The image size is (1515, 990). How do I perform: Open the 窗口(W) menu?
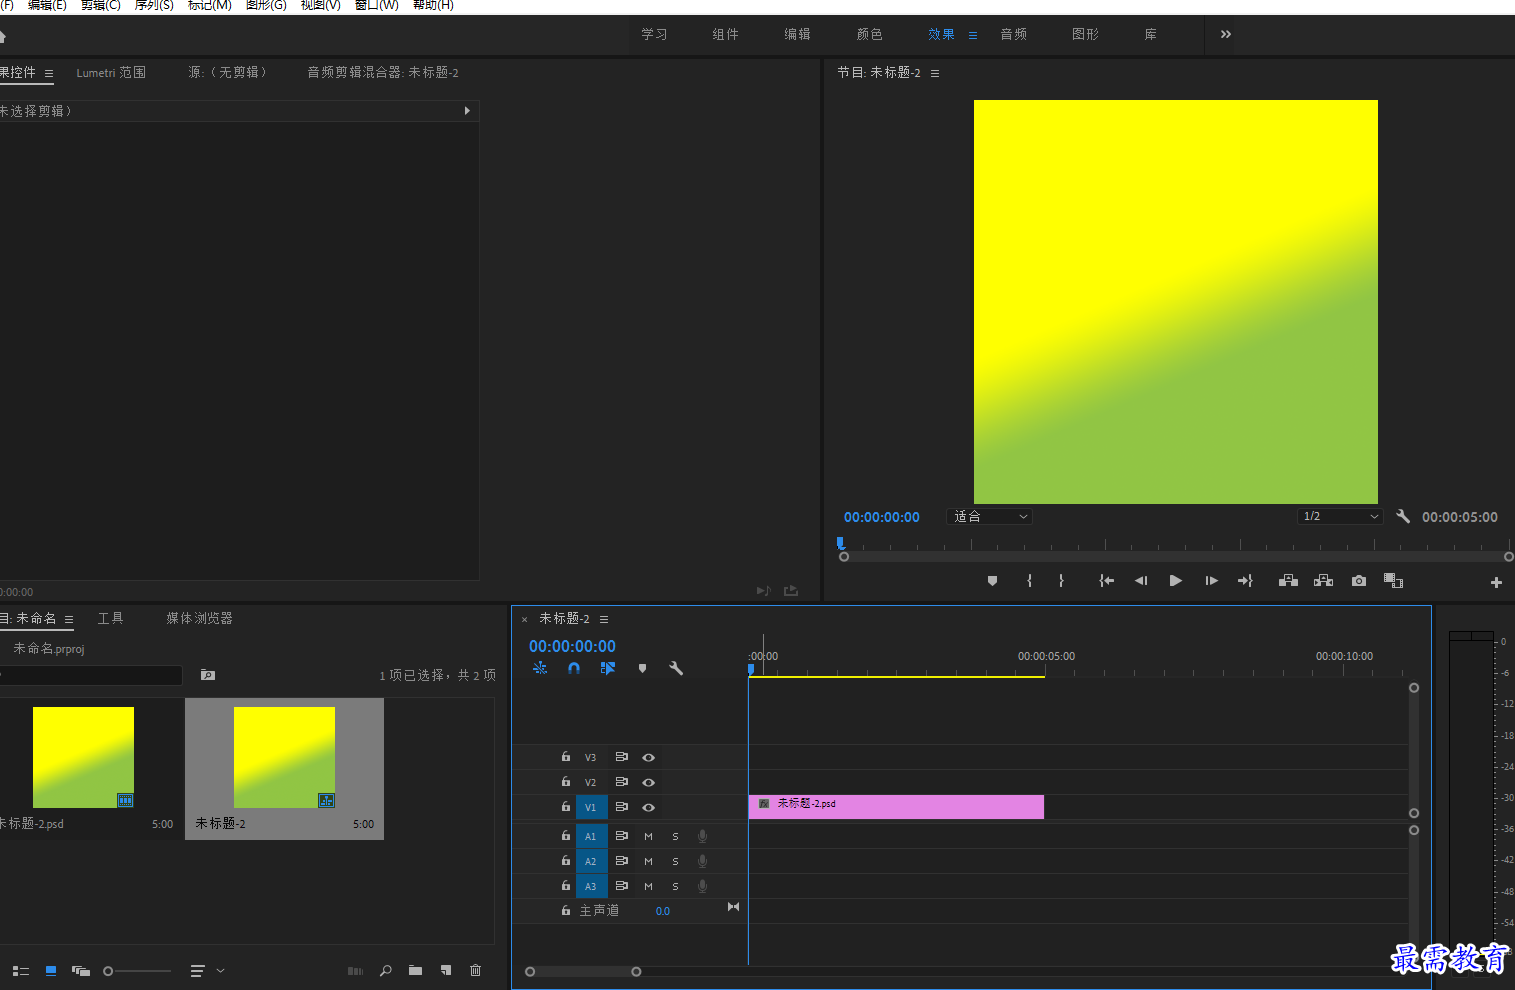click(377, 5)
